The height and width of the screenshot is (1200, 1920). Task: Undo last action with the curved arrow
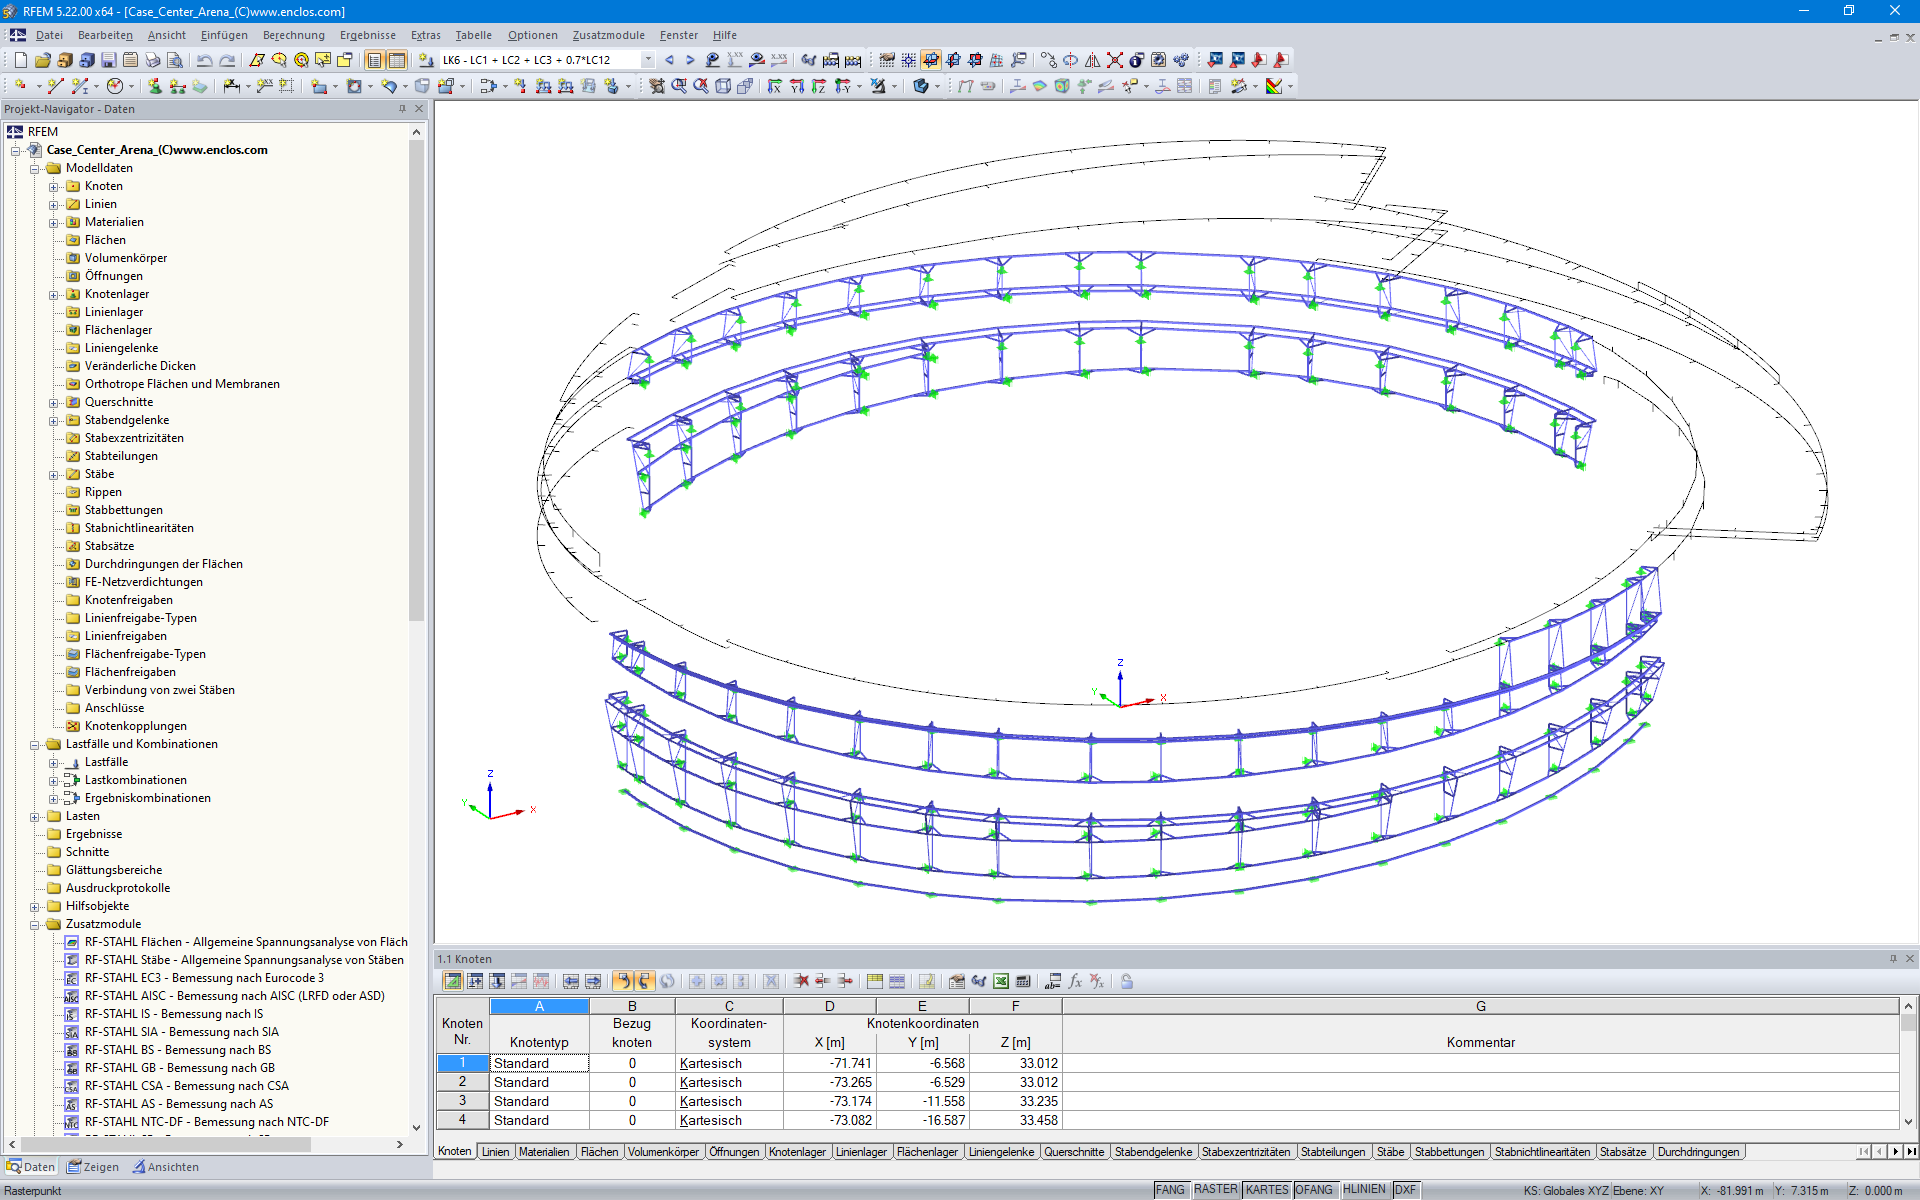coord(205,60)
